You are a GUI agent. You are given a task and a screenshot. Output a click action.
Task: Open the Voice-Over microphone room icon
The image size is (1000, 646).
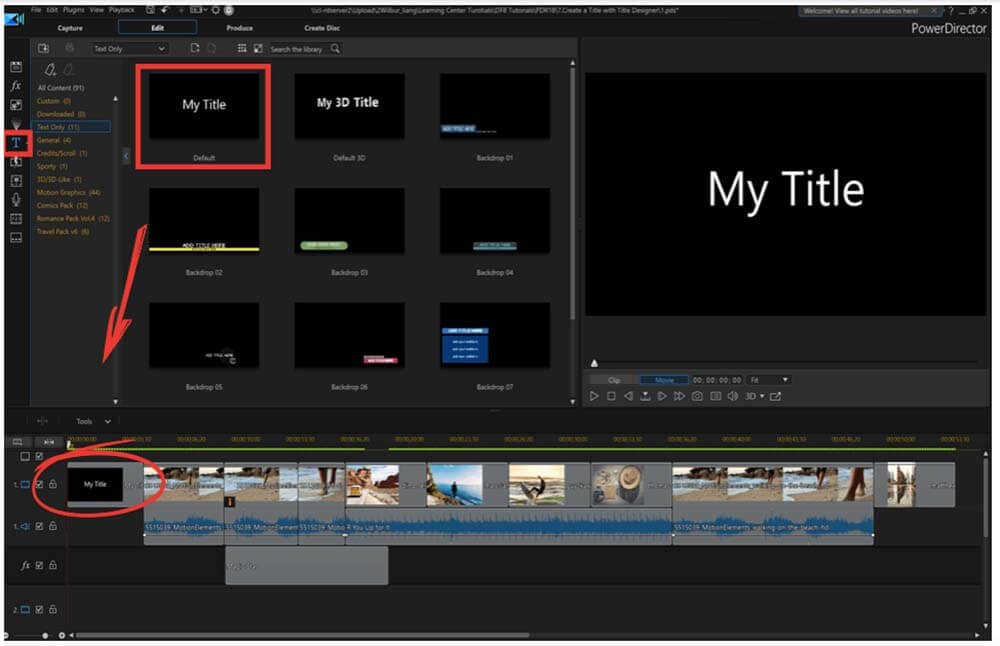pos(17,200)
